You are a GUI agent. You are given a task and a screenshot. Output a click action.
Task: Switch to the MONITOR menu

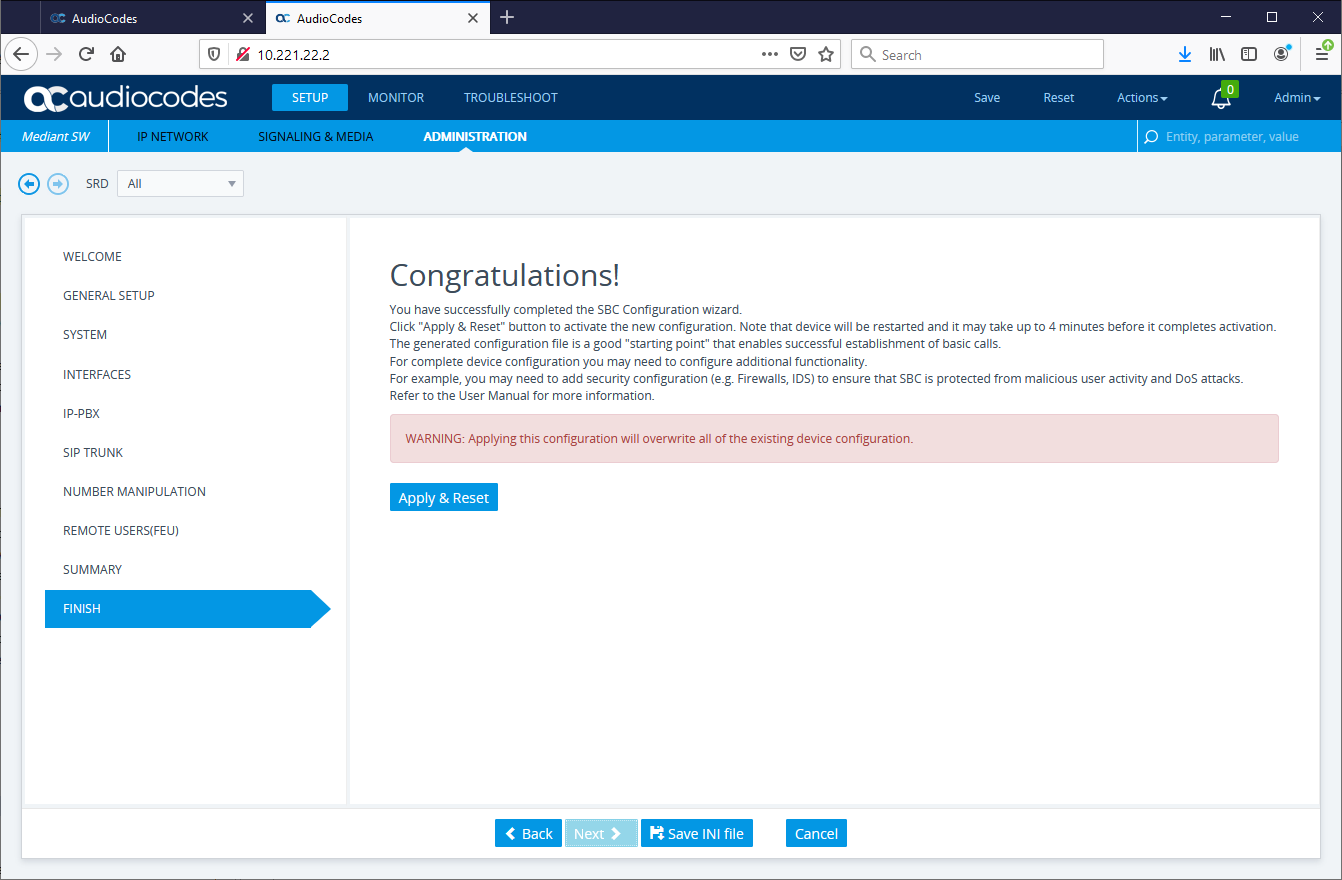pos(396,98)
